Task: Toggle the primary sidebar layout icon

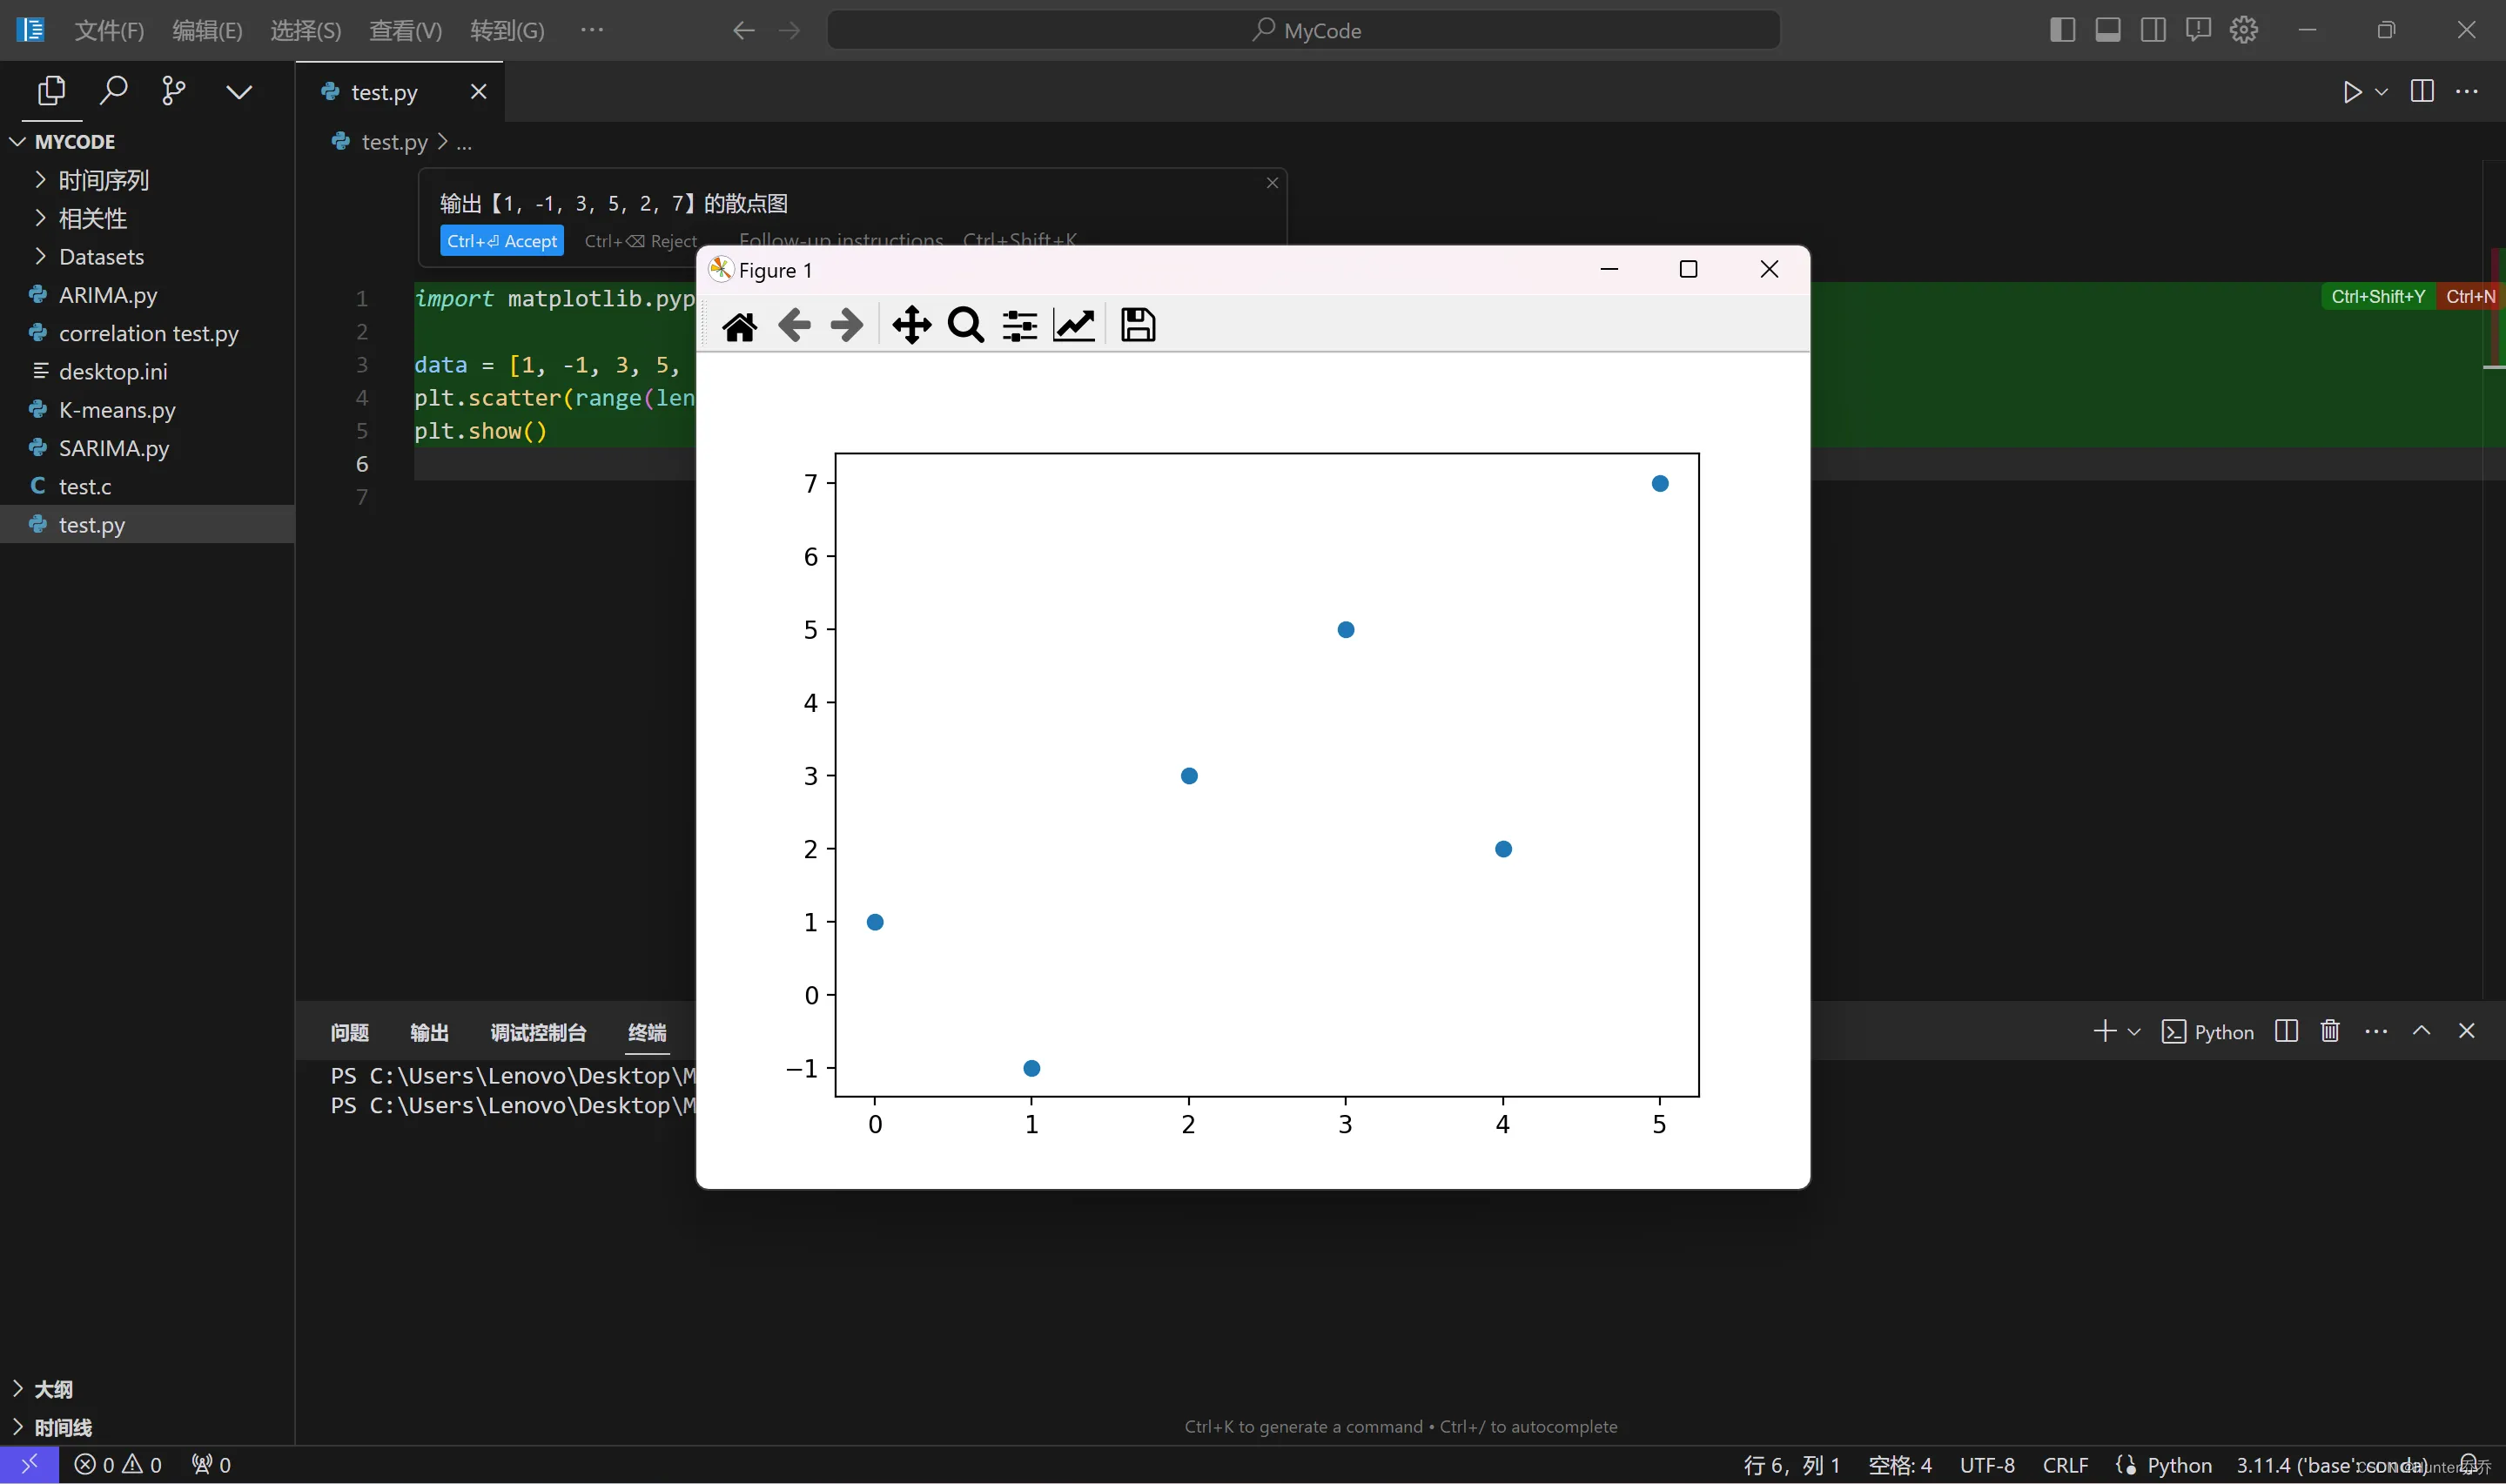Action: 2061,30
